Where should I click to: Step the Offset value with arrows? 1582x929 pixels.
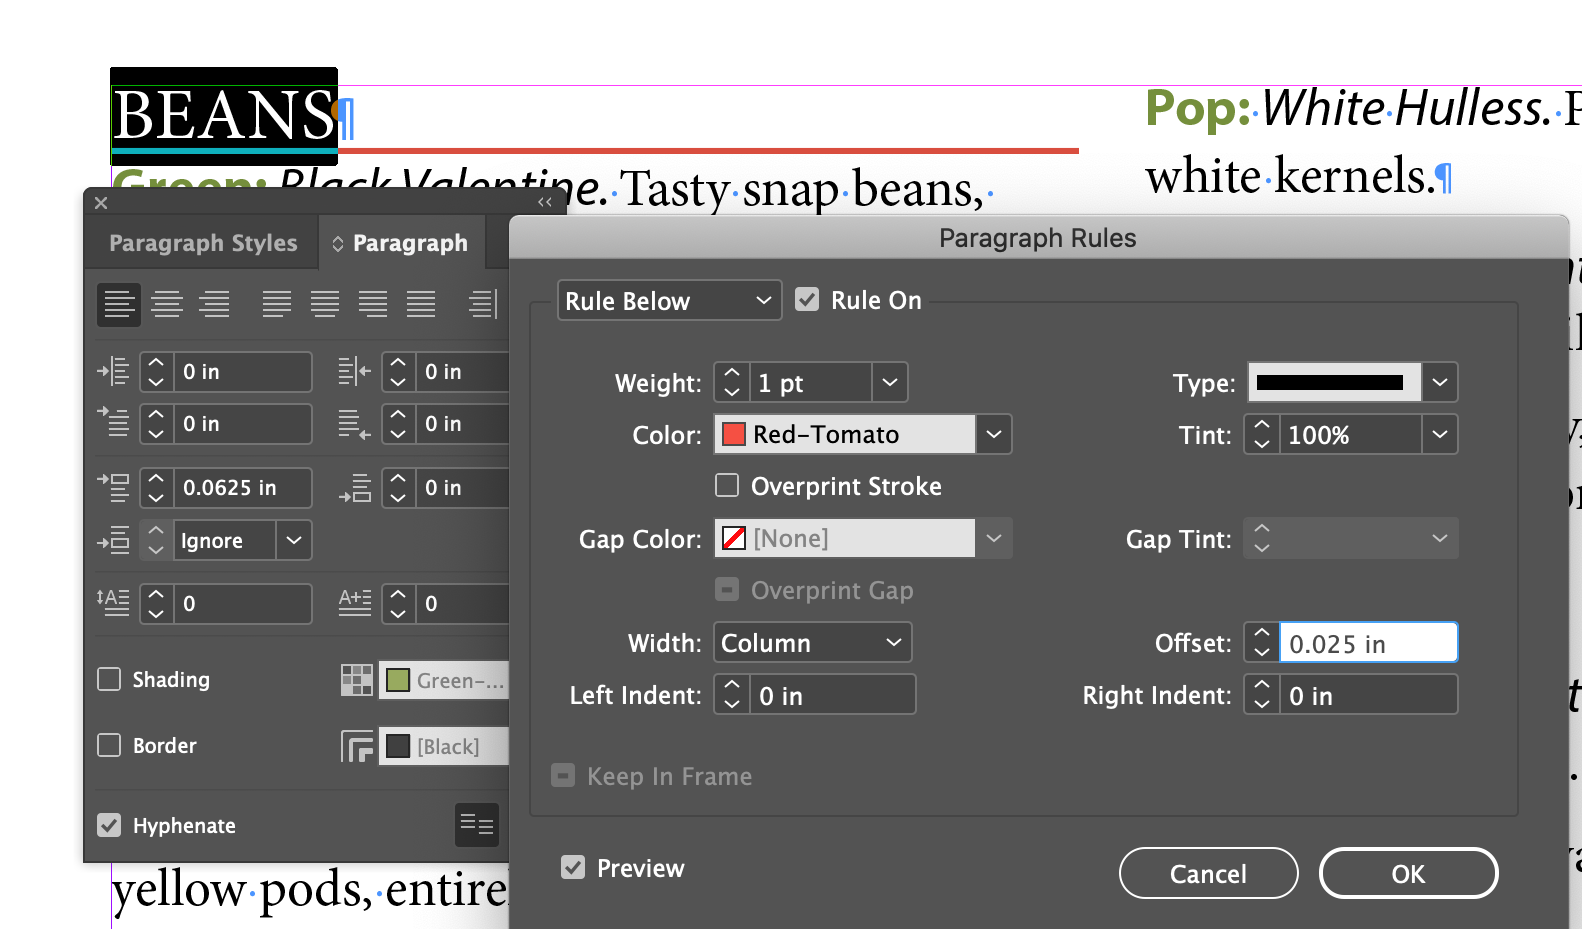[1262, 642]
